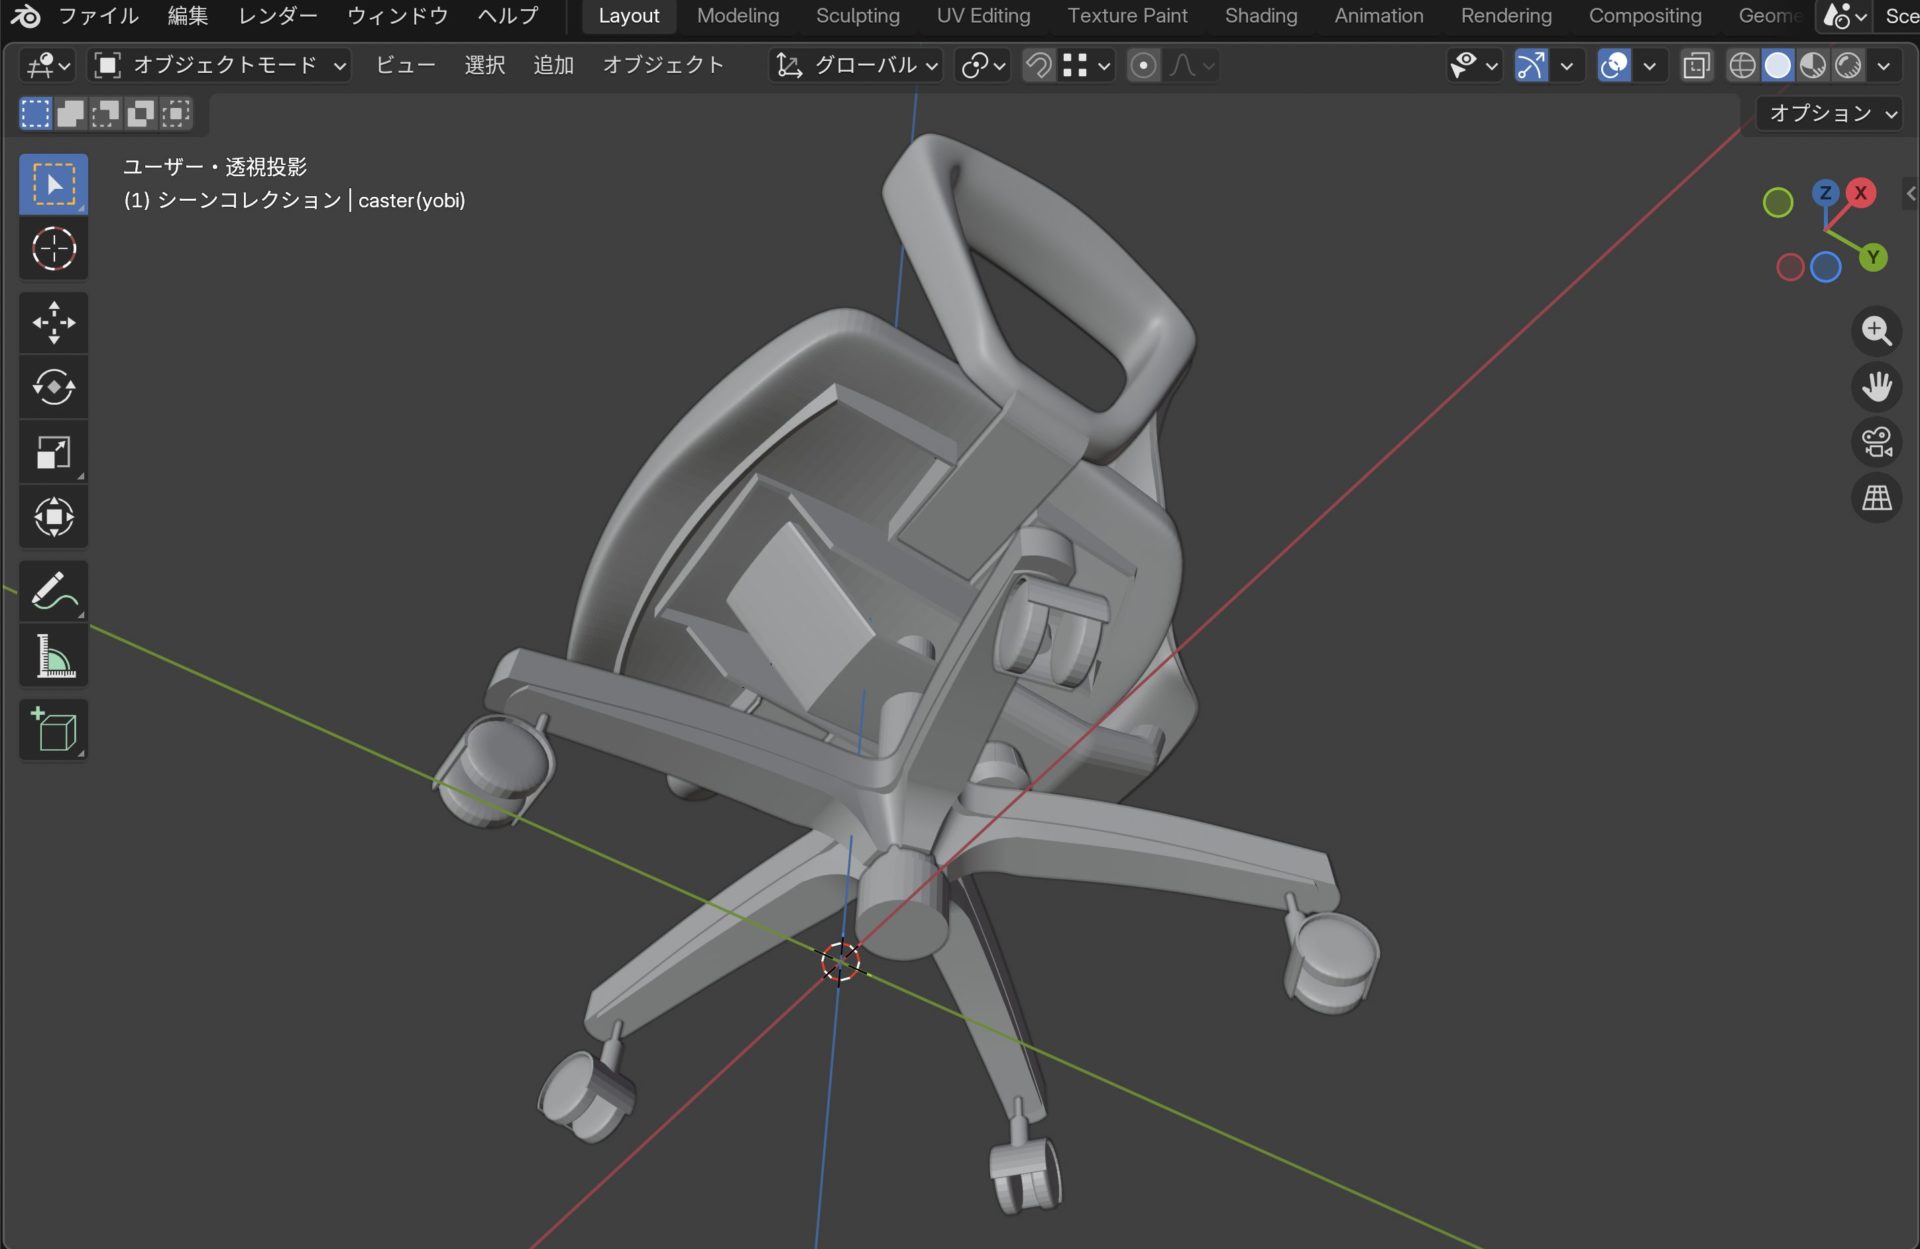Screen dimensions: 1920x1249
Task: Open the オブジェクトモード mode dropdown
Action: (220, 66)
